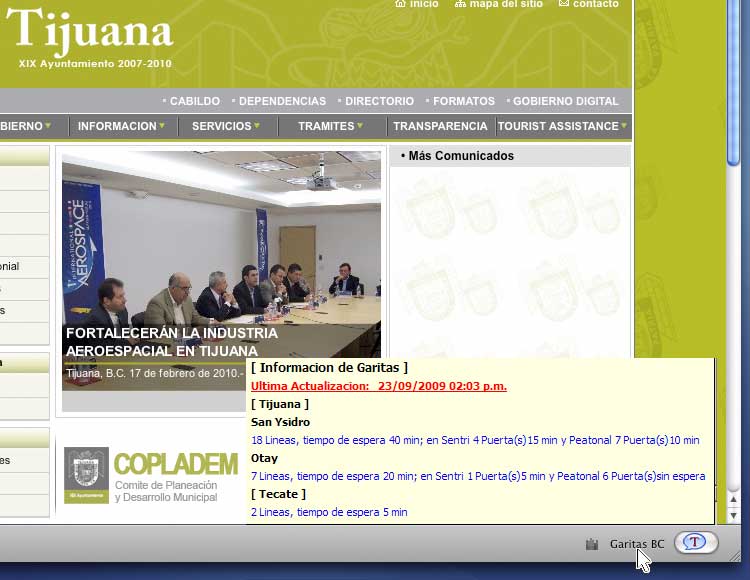Click the vertical scrollbar thumb
This screenshot has width=750, height=580.
click(733, 82)
